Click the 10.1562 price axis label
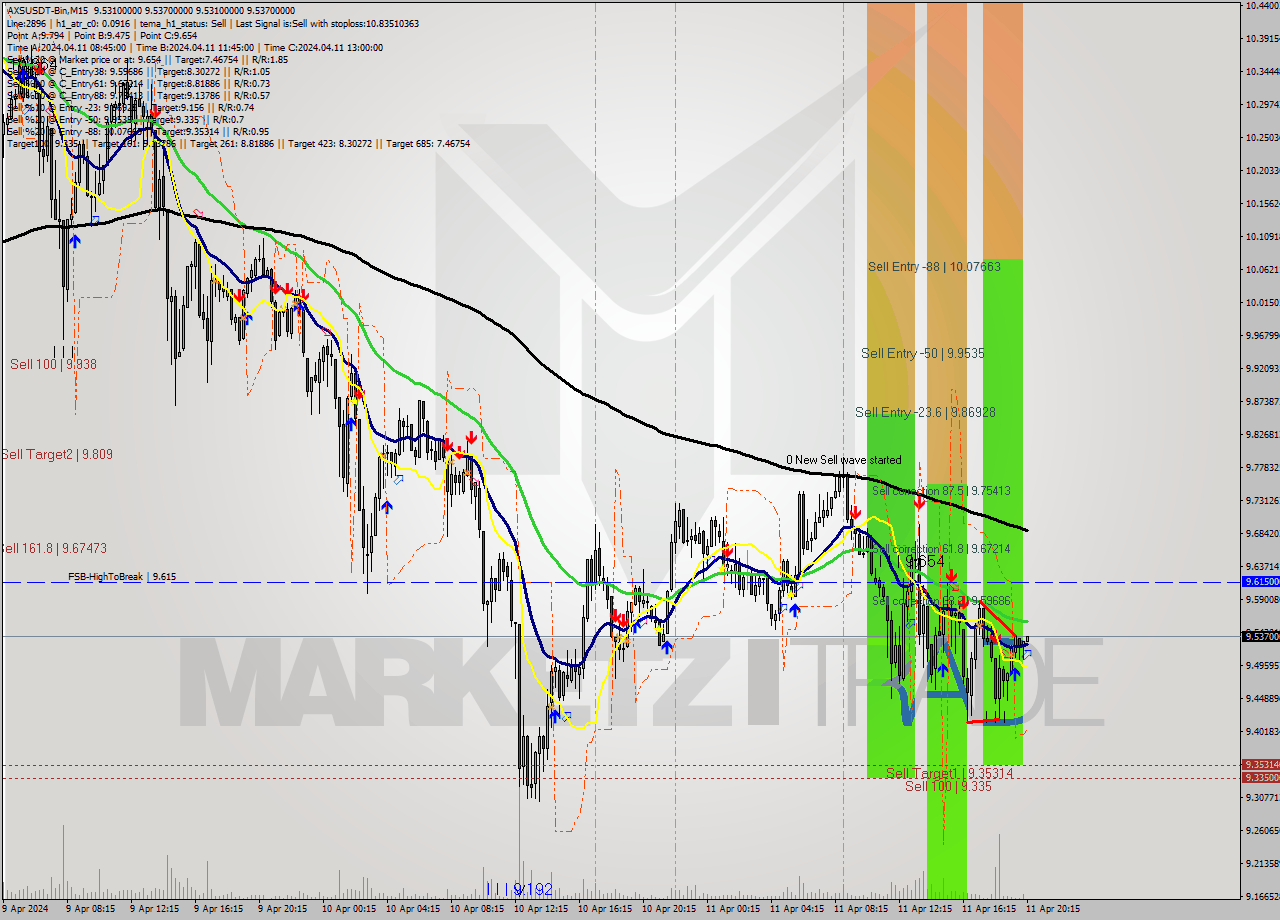 1262,203
